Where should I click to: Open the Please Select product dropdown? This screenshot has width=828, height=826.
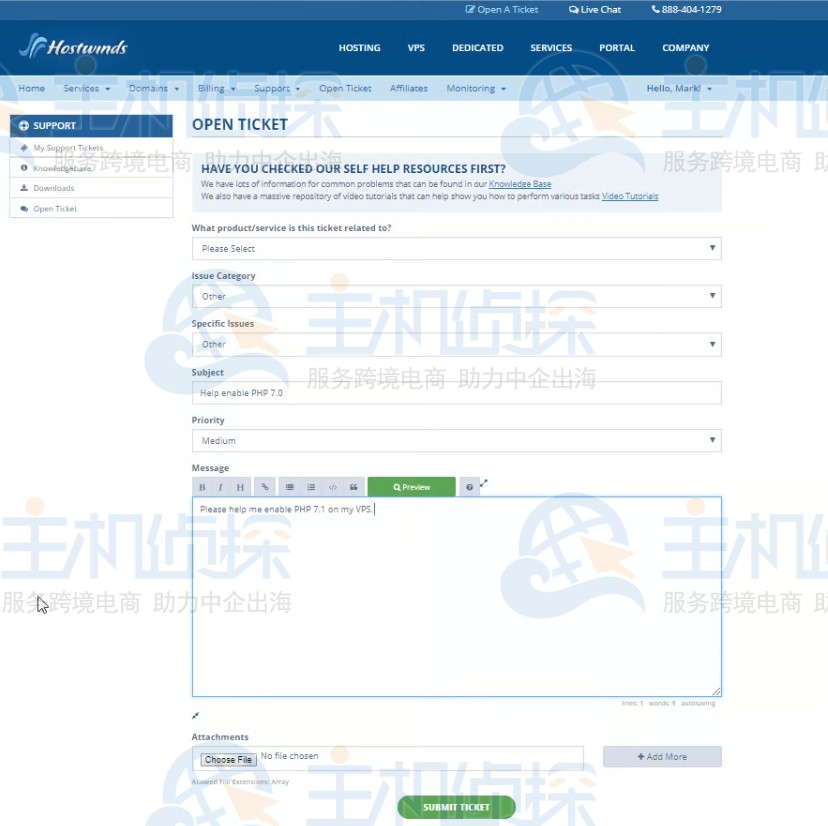(456, 247)
